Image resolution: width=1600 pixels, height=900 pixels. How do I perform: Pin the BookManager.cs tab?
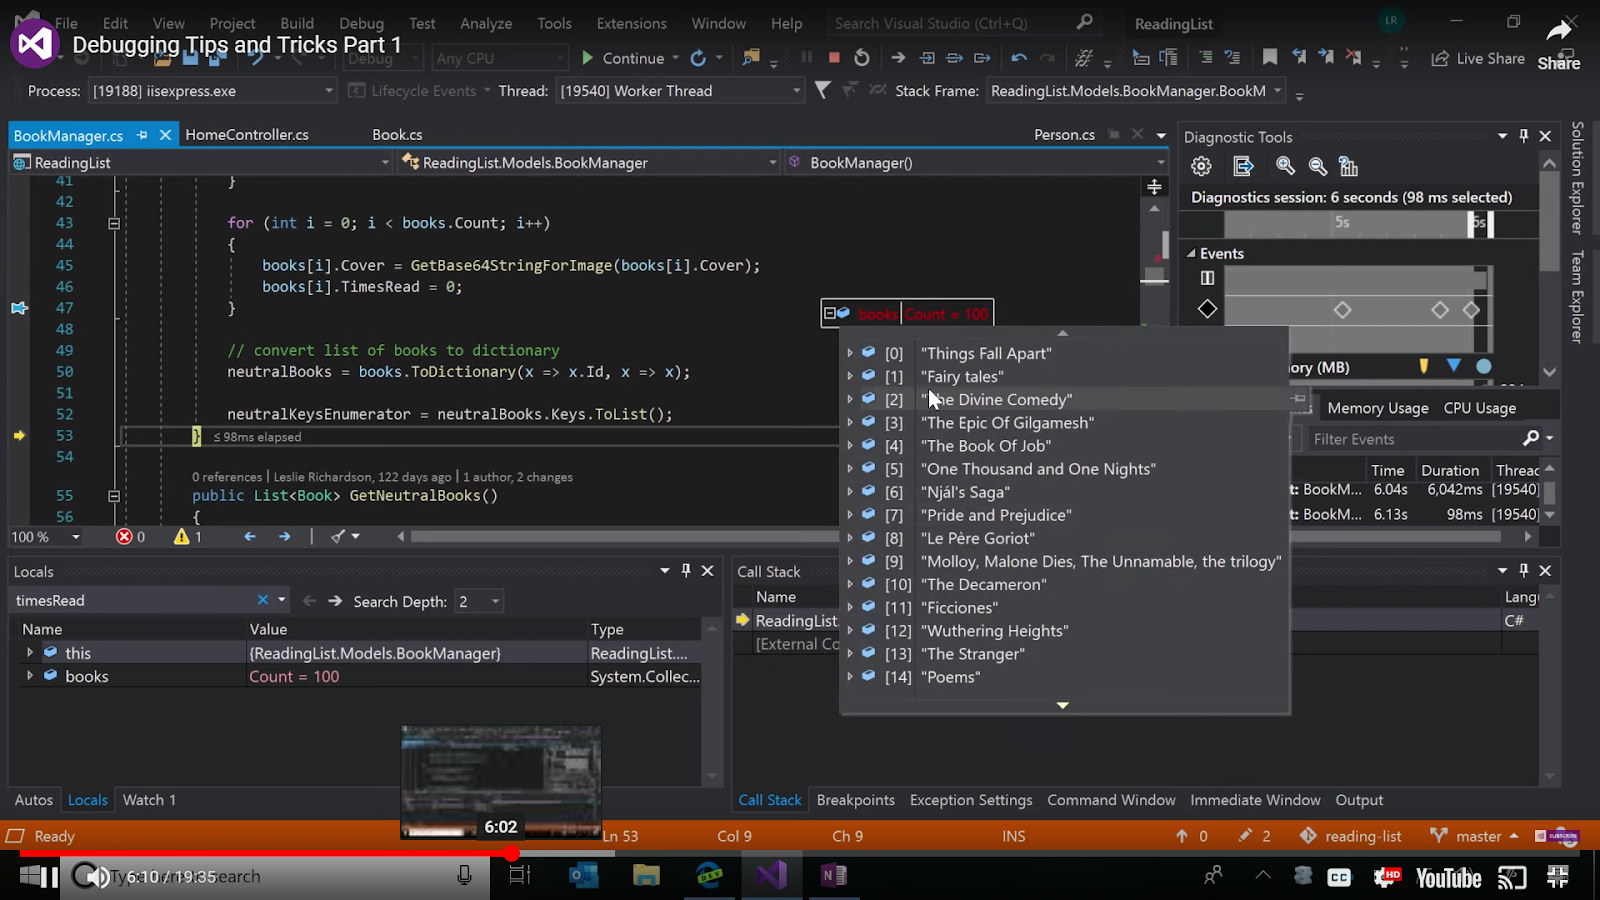pyautogui.click(x=143, y=135)
